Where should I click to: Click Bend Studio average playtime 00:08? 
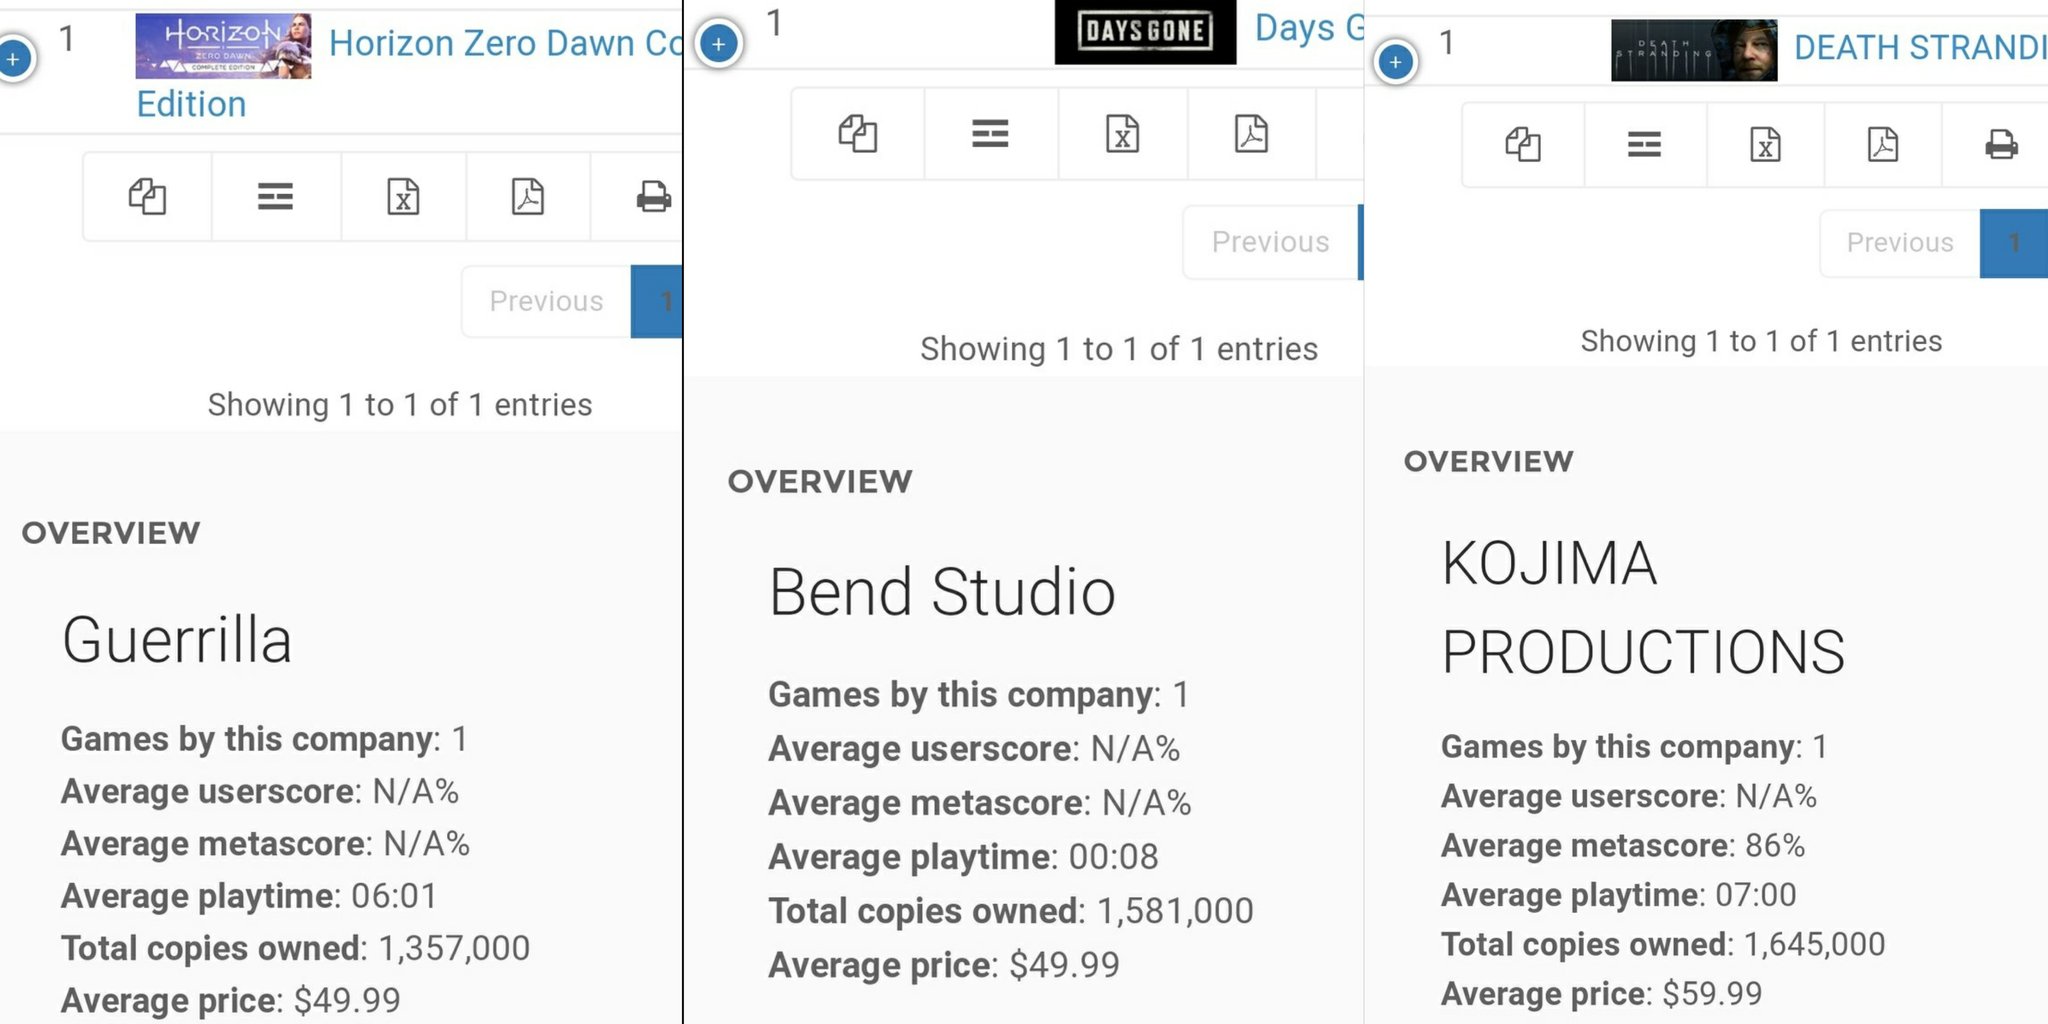[x=963, y=857]
